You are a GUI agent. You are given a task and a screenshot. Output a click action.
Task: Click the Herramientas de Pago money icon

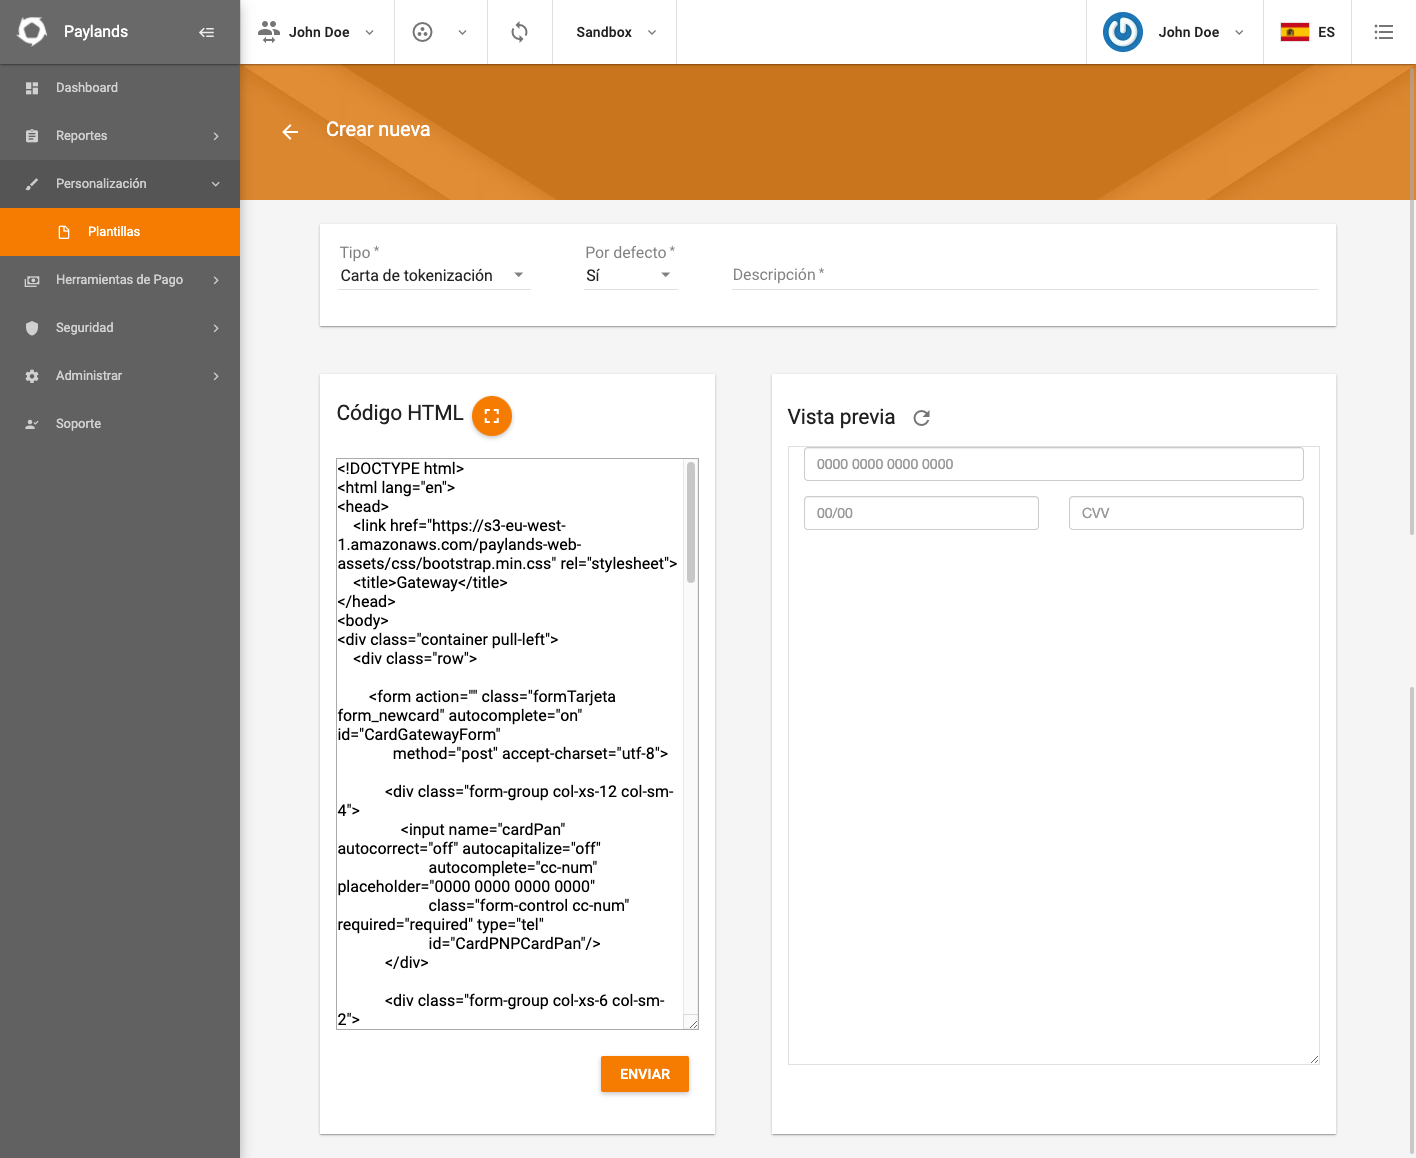pos(32,280)
